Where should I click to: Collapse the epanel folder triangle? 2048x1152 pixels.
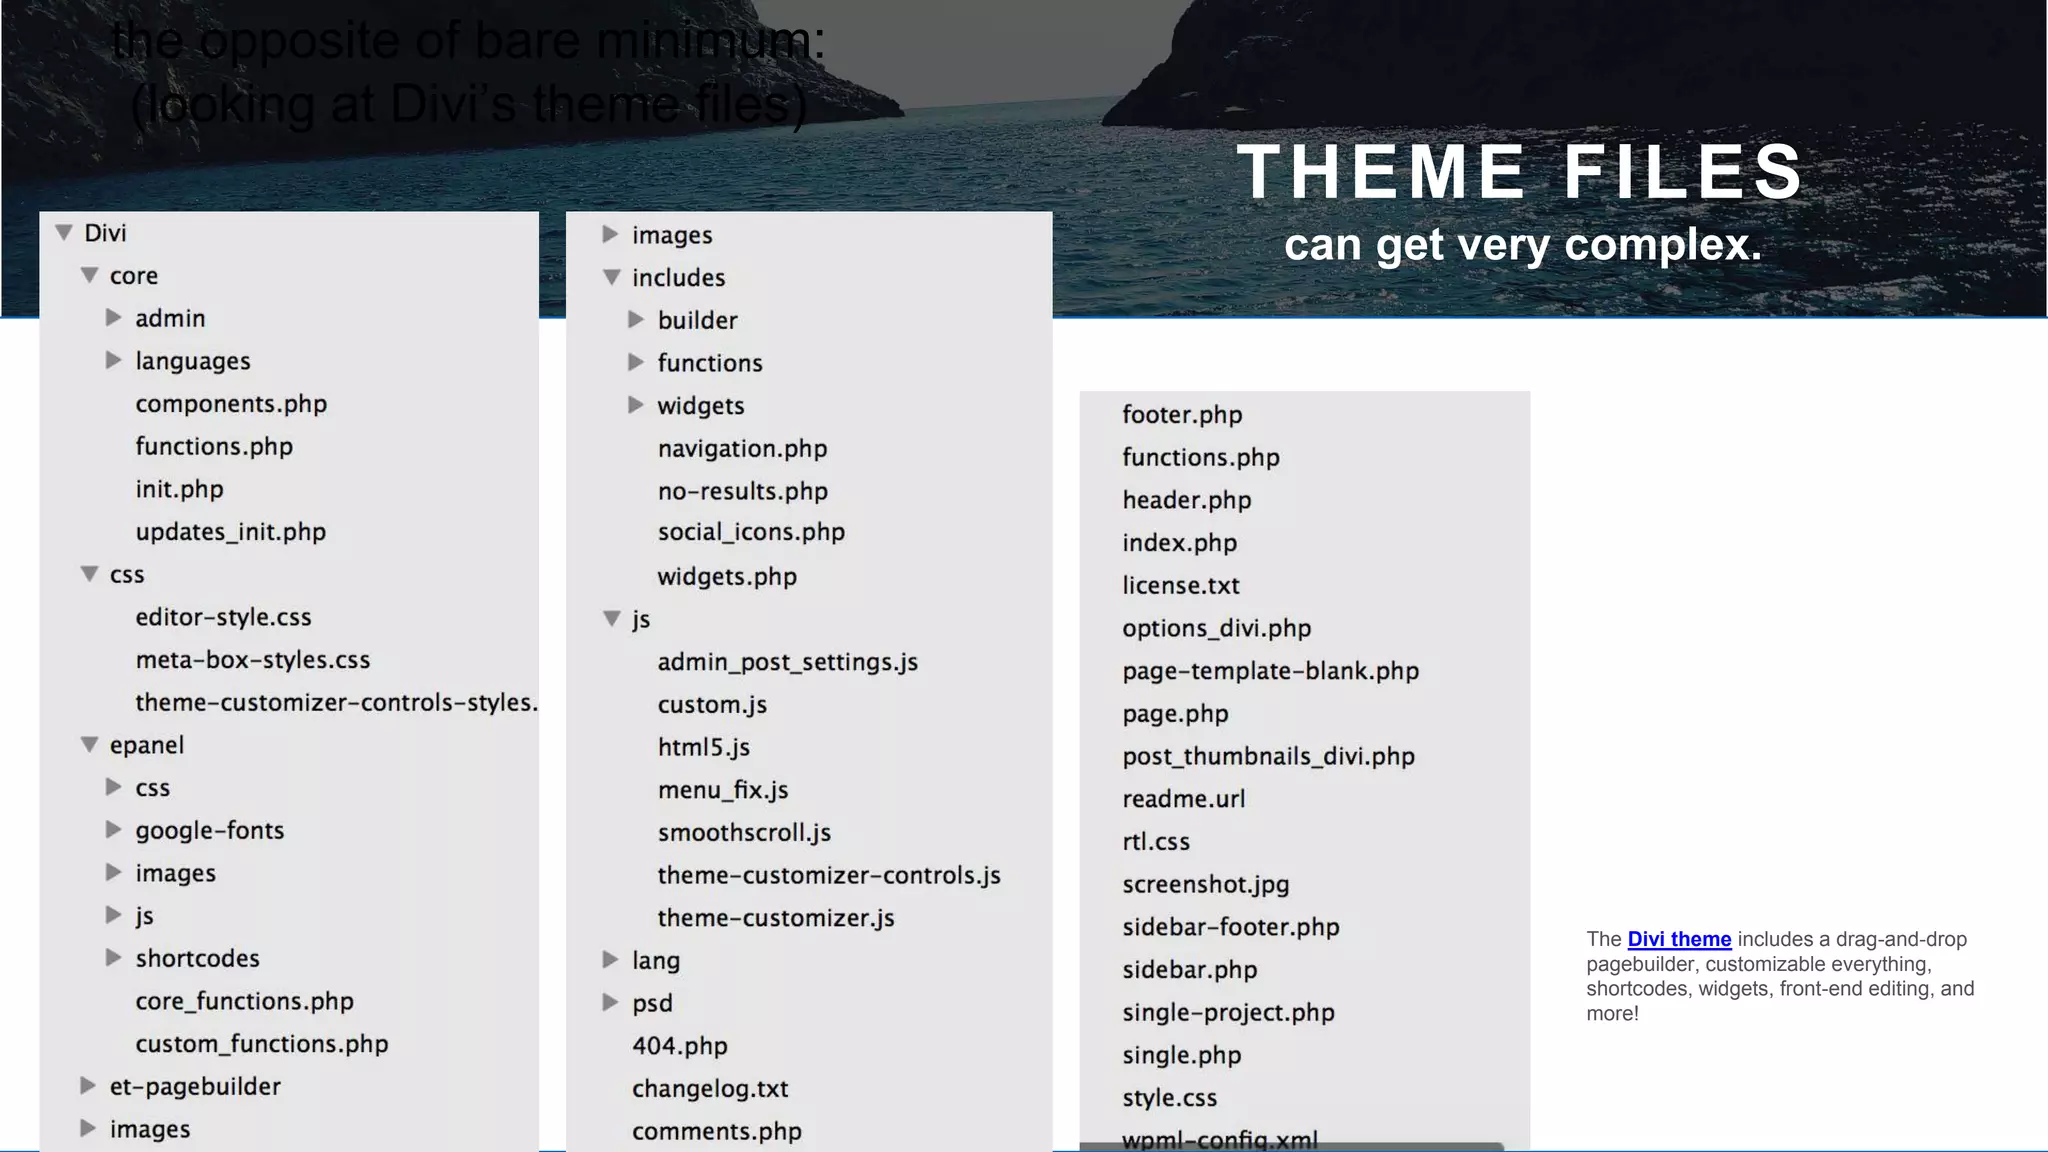click(89, 745)
